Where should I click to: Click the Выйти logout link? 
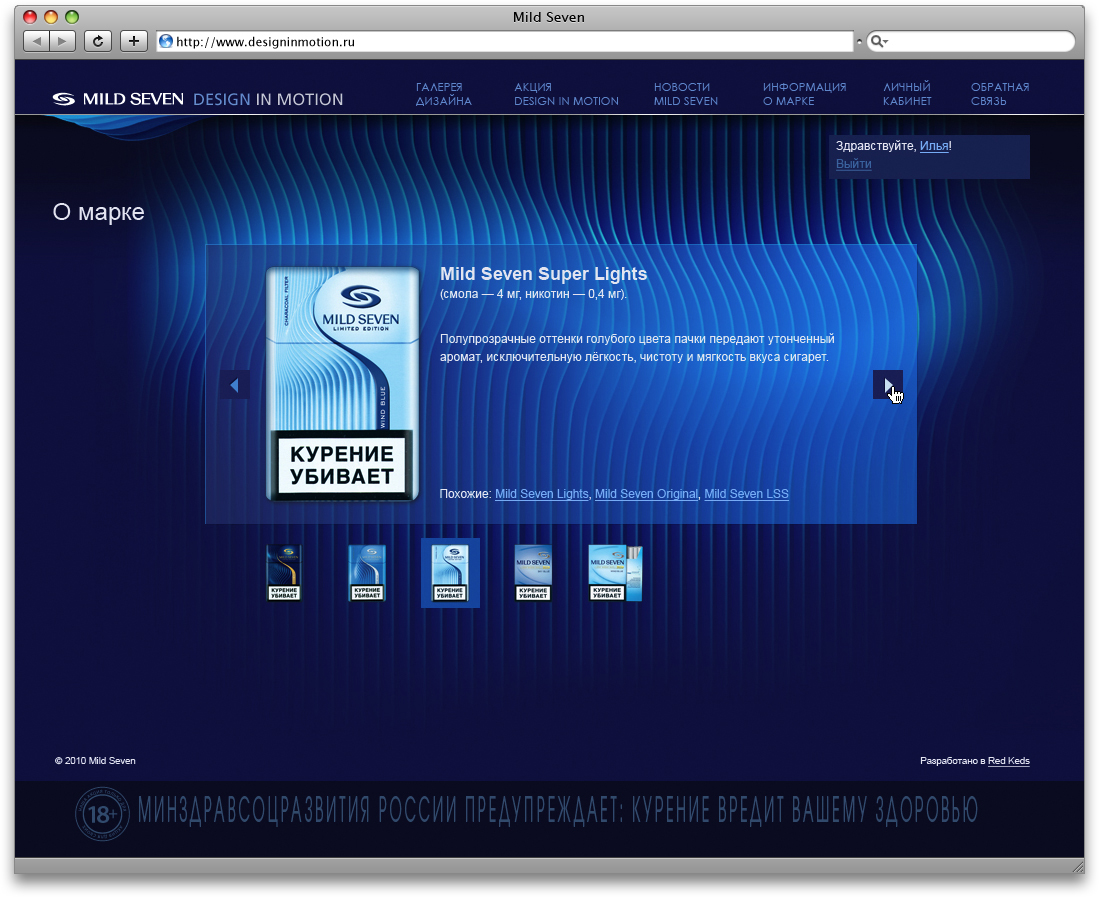pyautogui.click(x=854, y=164)
